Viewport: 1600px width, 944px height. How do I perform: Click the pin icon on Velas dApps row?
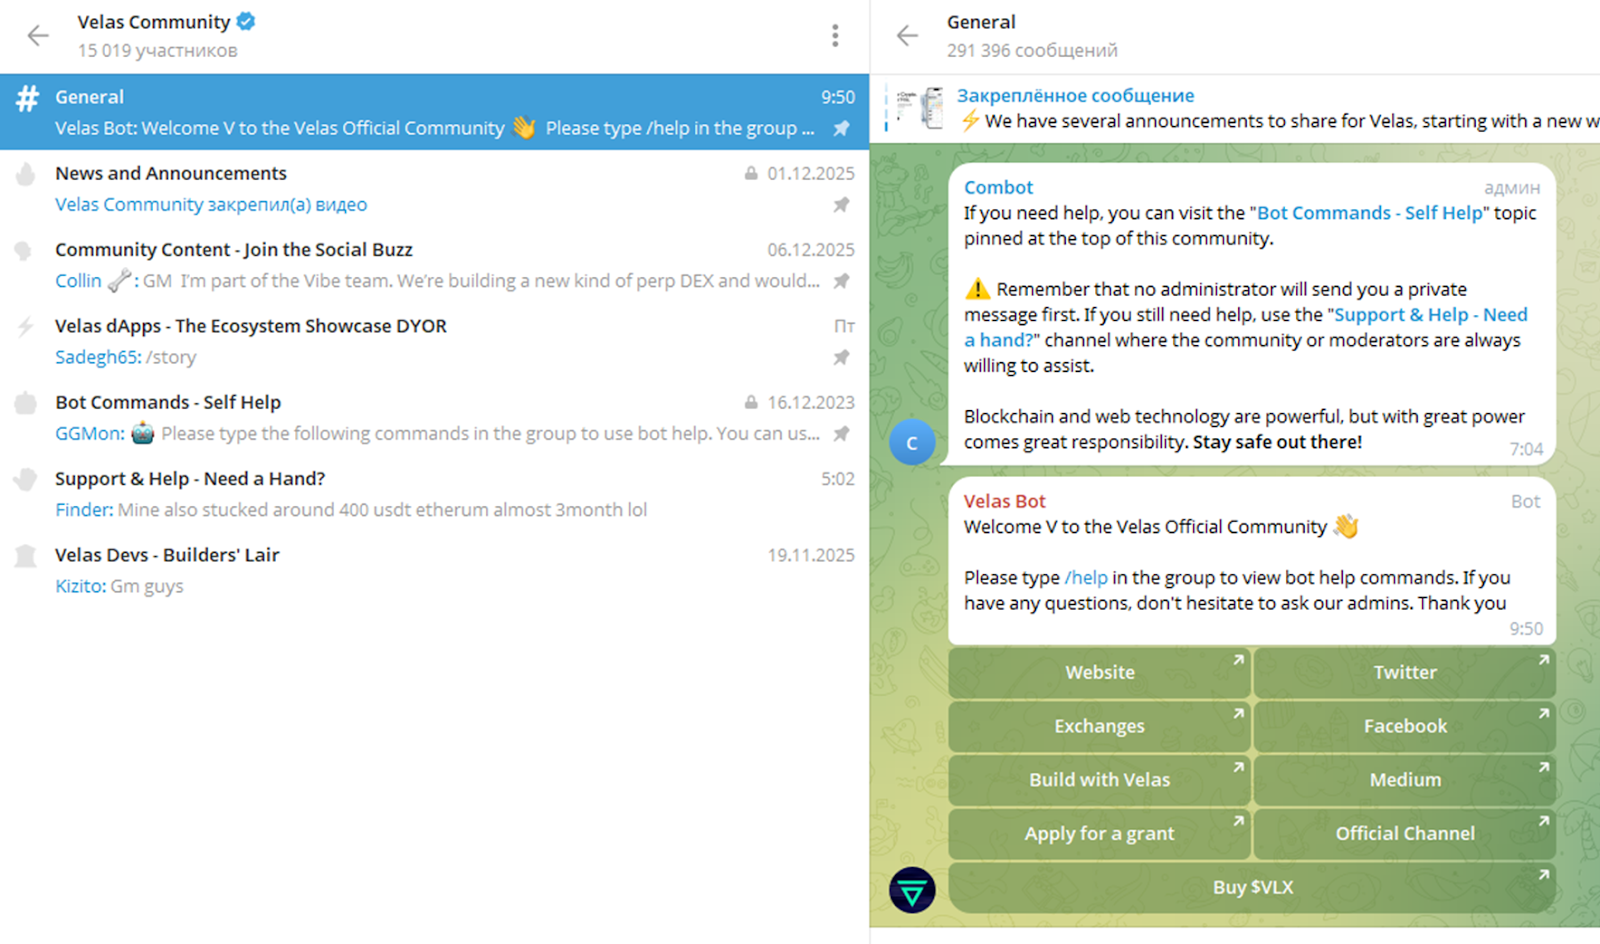click(842, 357)
